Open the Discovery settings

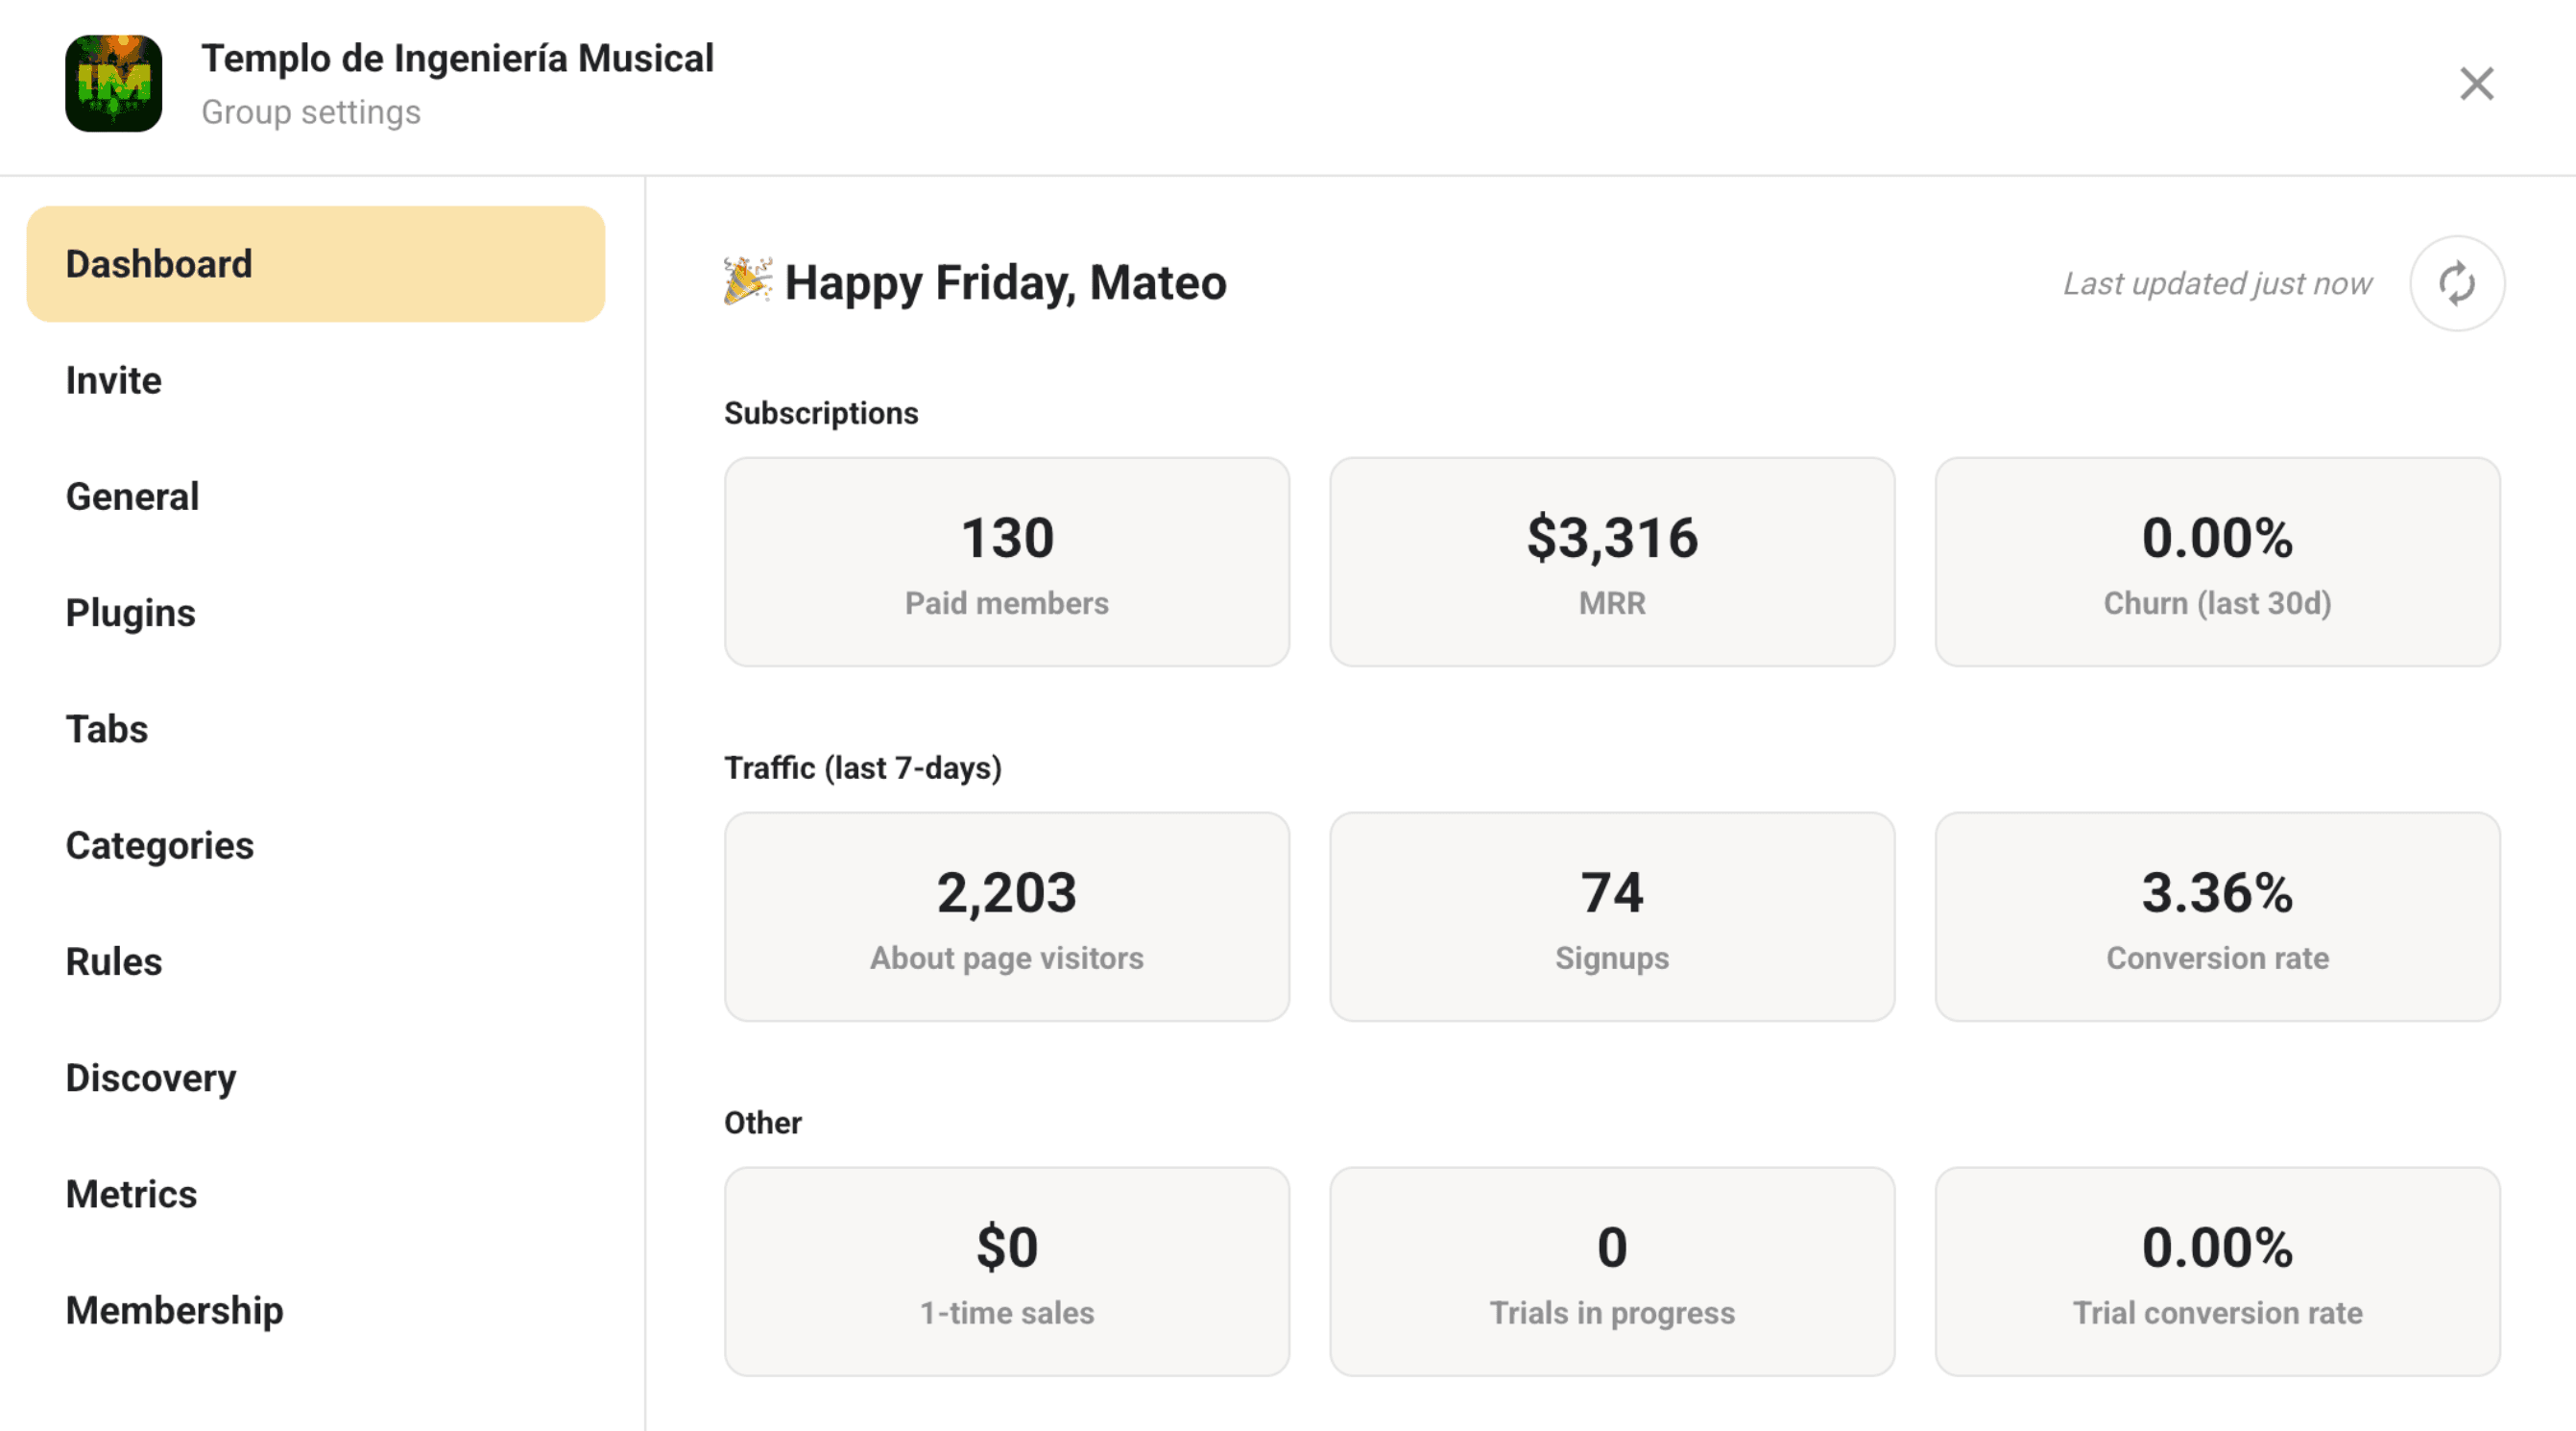click(151, 1078)
